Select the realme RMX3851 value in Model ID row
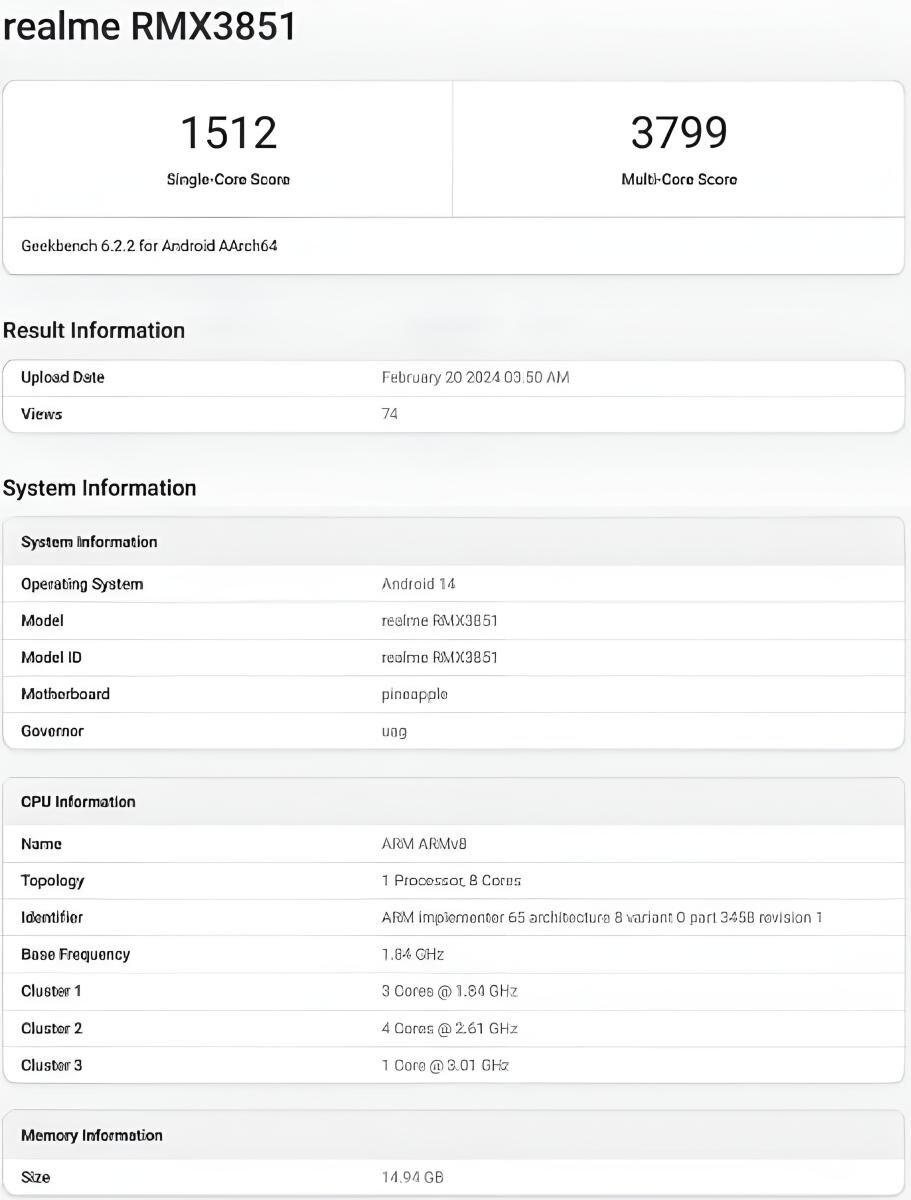 click(x=440, y=657)
